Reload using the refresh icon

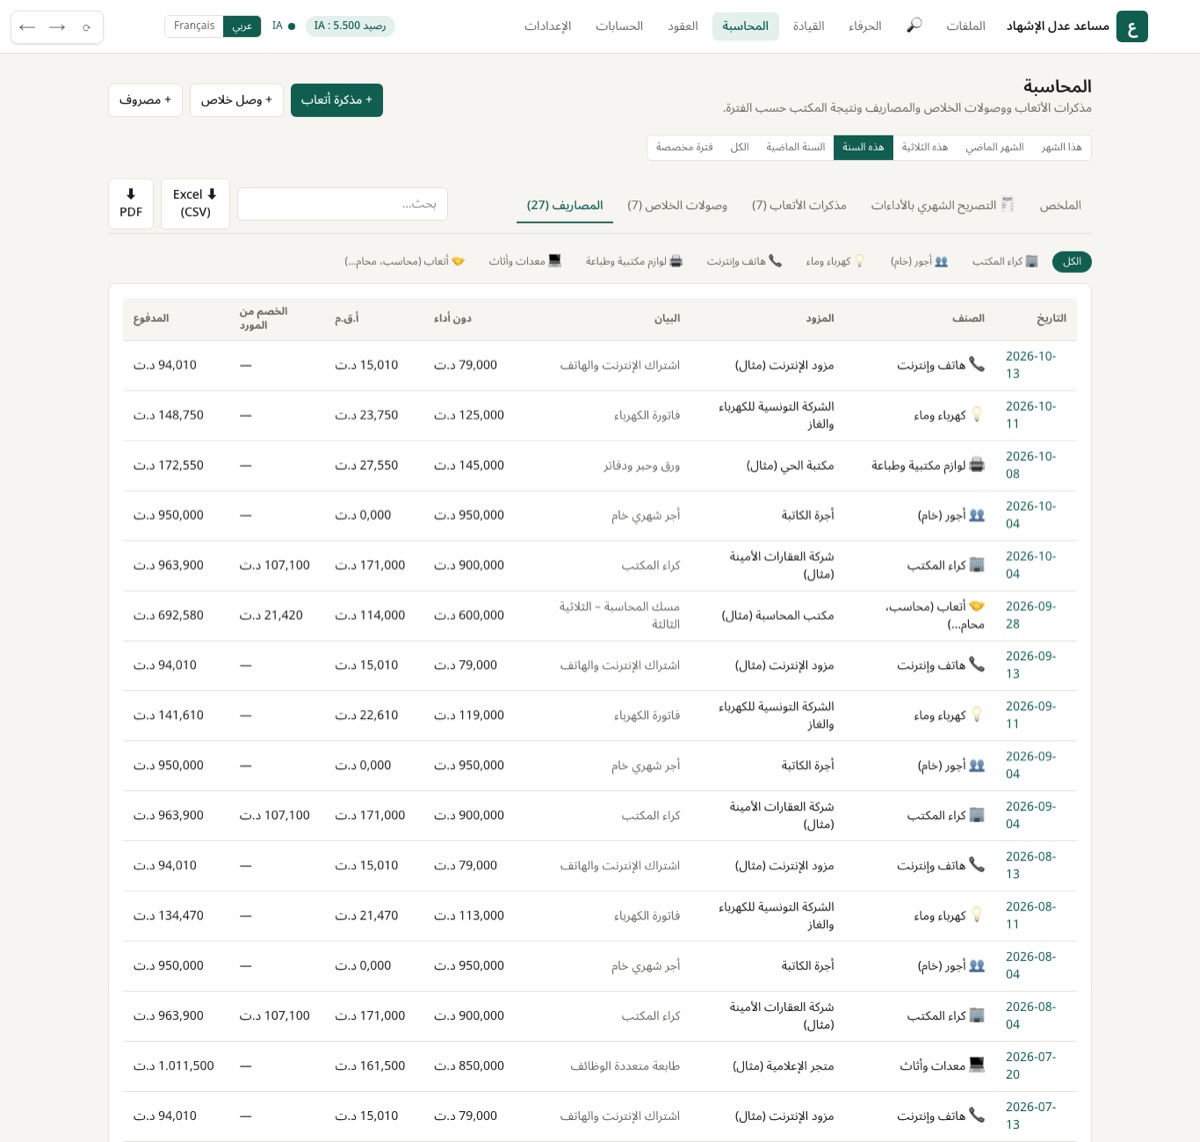(x=87, y=27)
